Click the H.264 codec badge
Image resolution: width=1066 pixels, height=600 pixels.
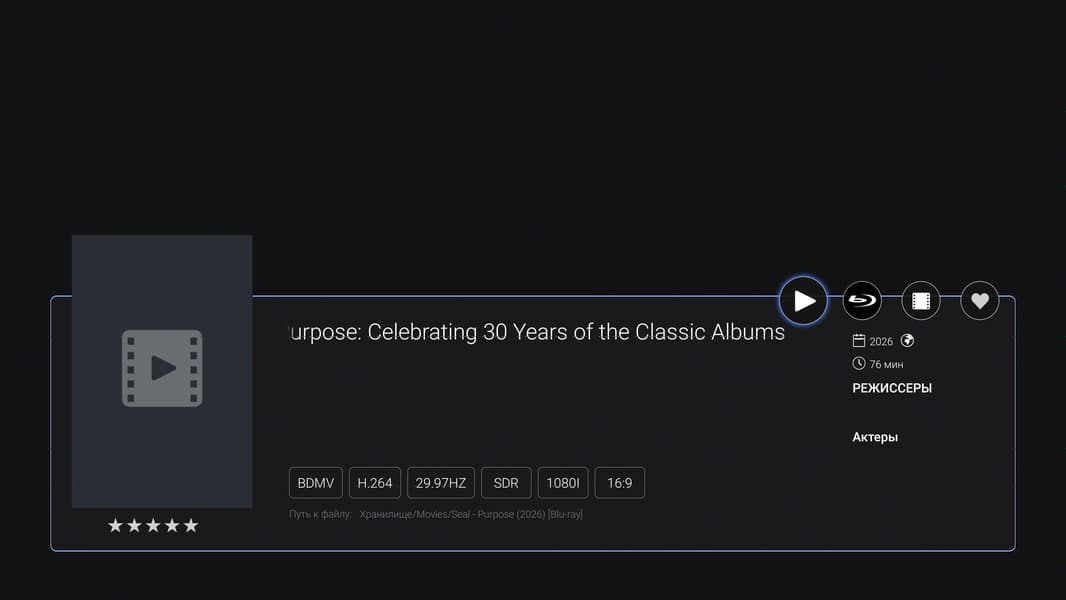tap(375, 483)
